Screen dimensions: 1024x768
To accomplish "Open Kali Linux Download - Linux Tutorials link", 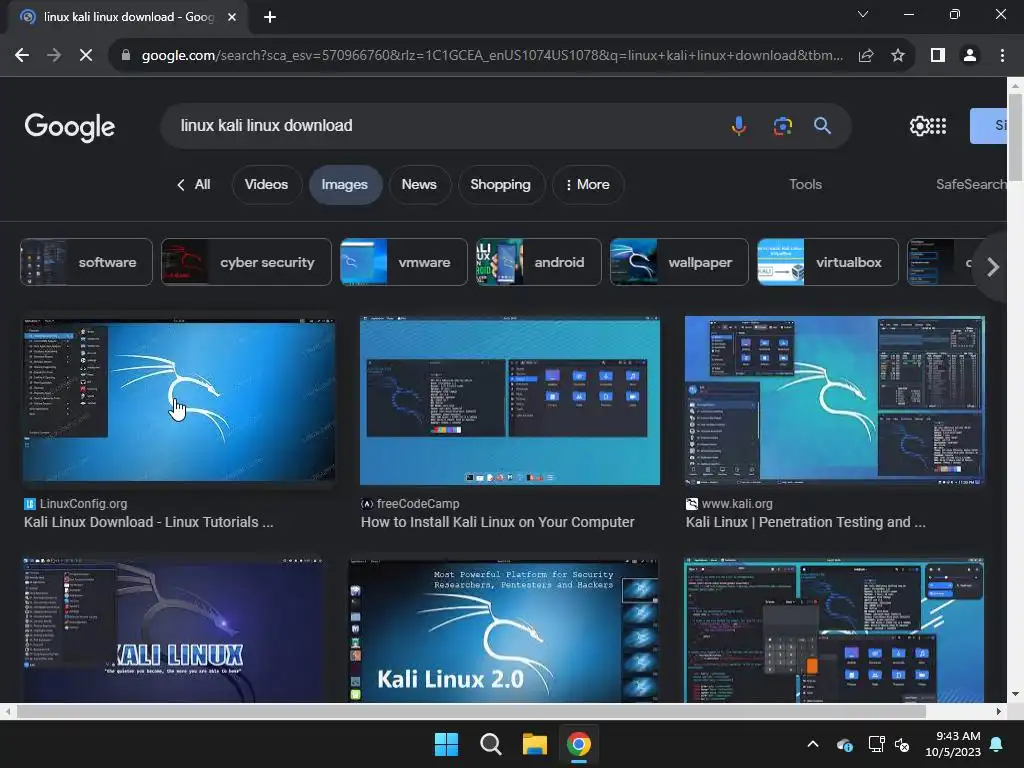I will [149, 522].
